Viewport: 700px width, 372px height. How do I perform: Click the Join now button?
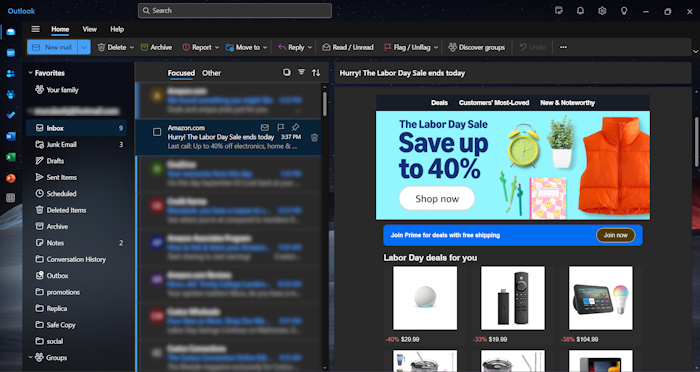616,235
